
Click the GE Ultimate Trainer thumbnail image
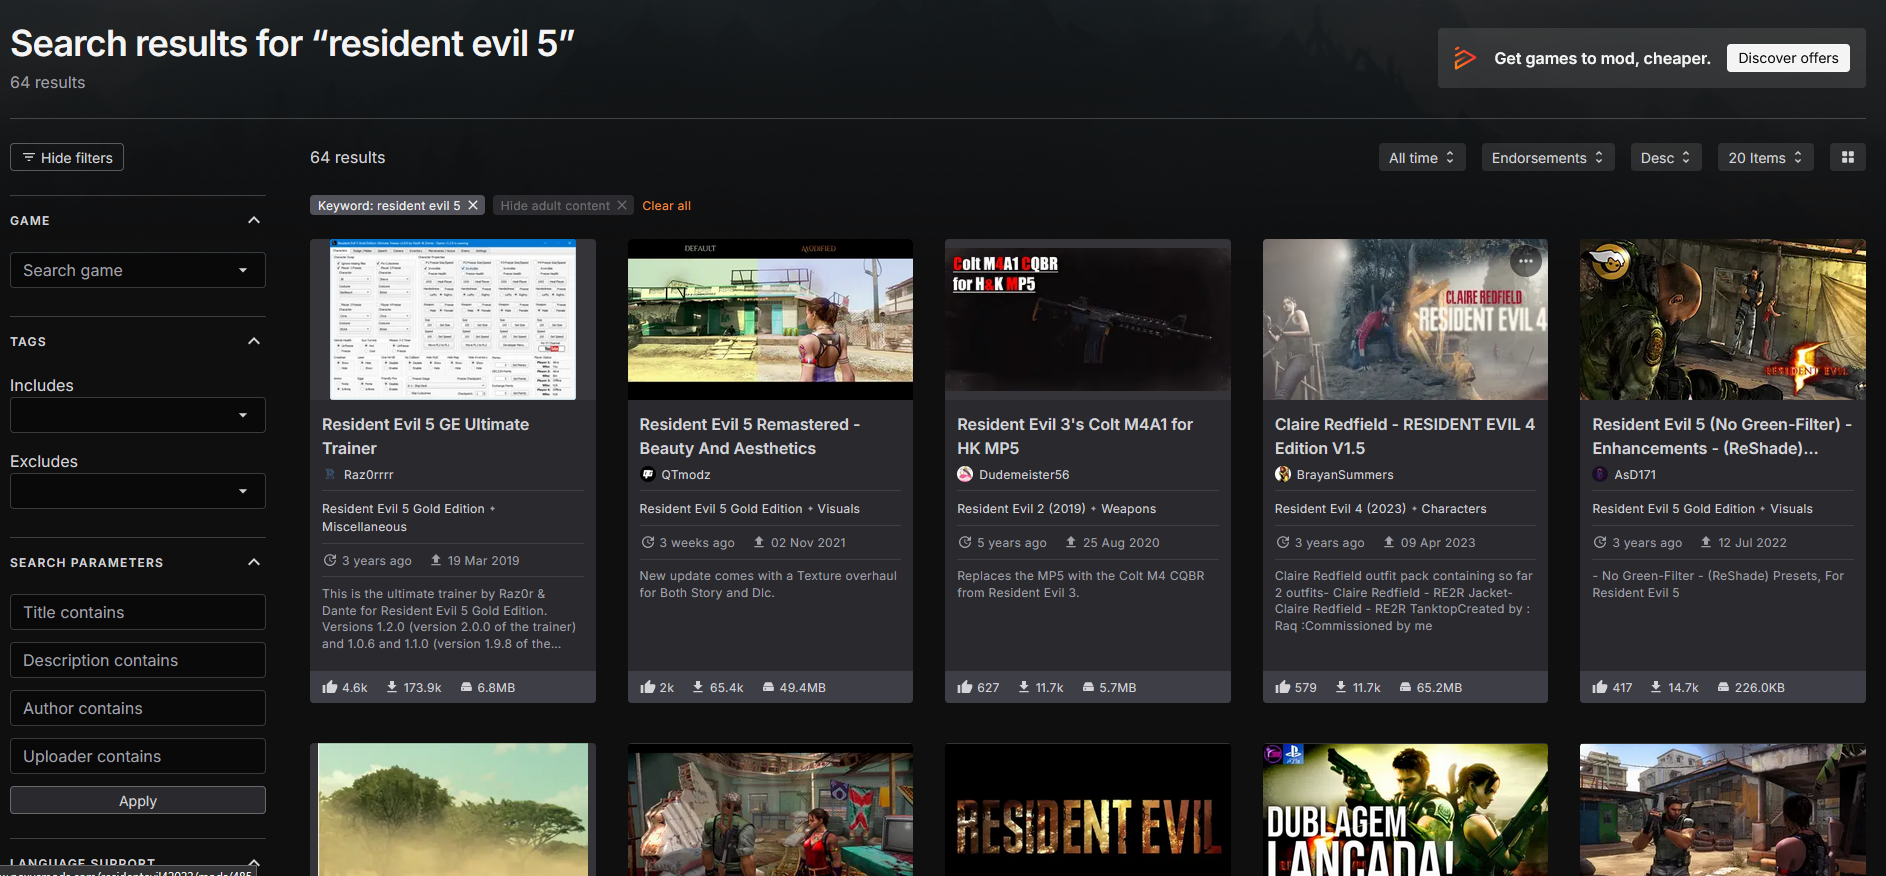pyautogui.click(x=453, y=319)
